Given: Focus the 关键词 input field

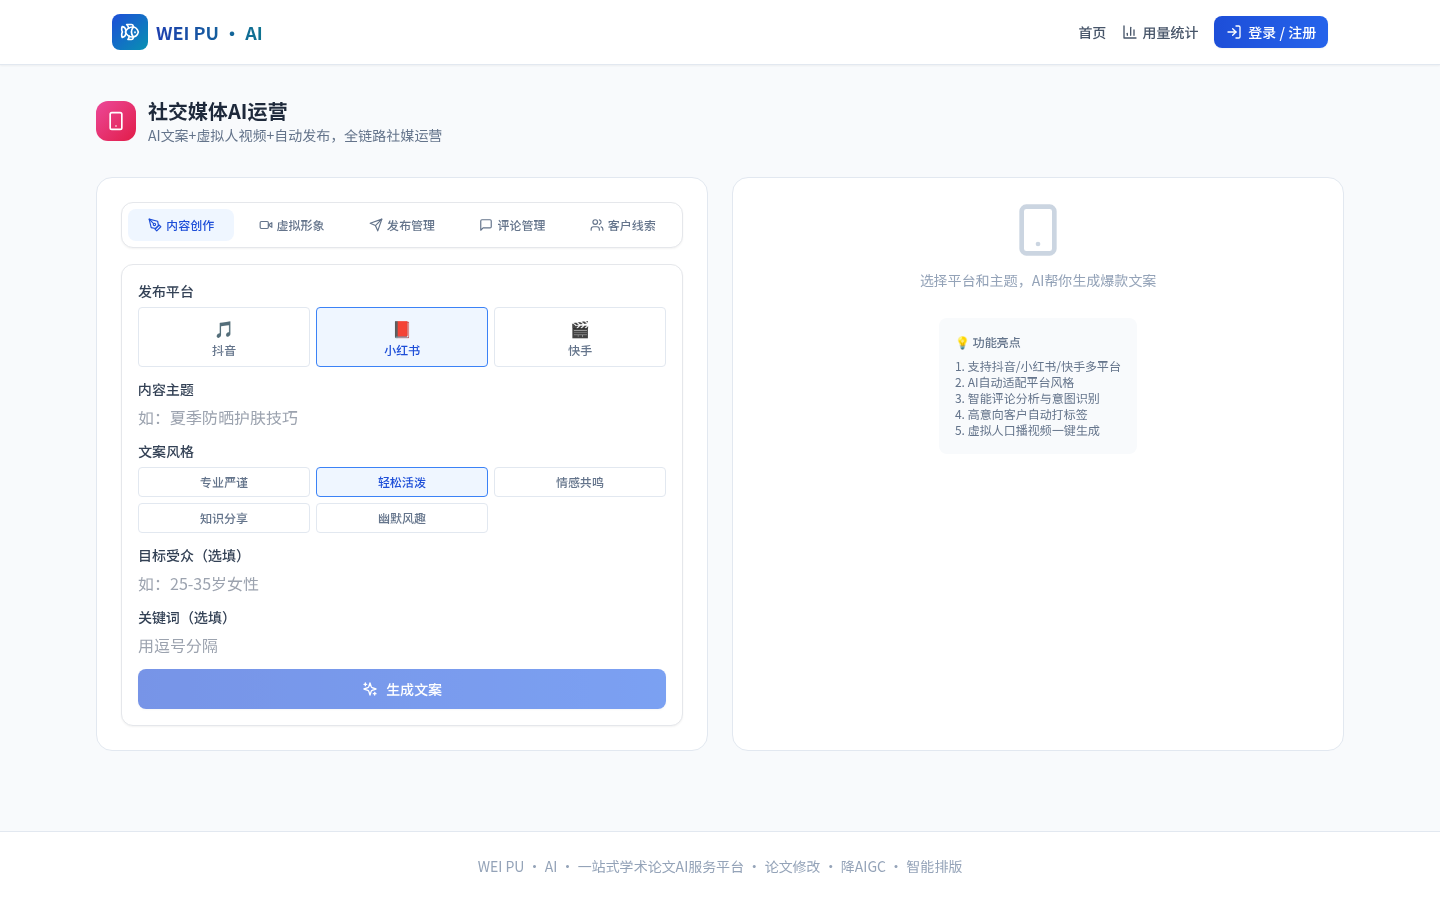Looking at the screenshot, I should (x=402, y=646).
